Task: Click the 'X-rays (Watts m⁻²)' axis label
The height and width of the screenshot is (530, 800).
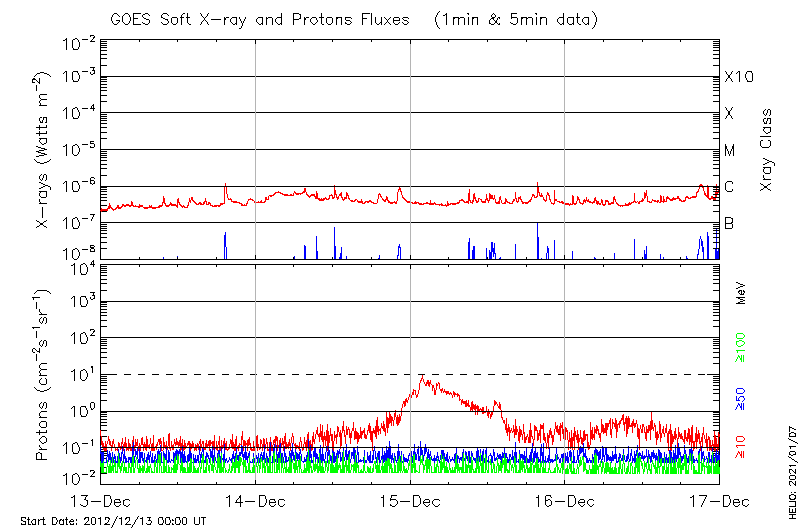Action: (x=43, y=150)
